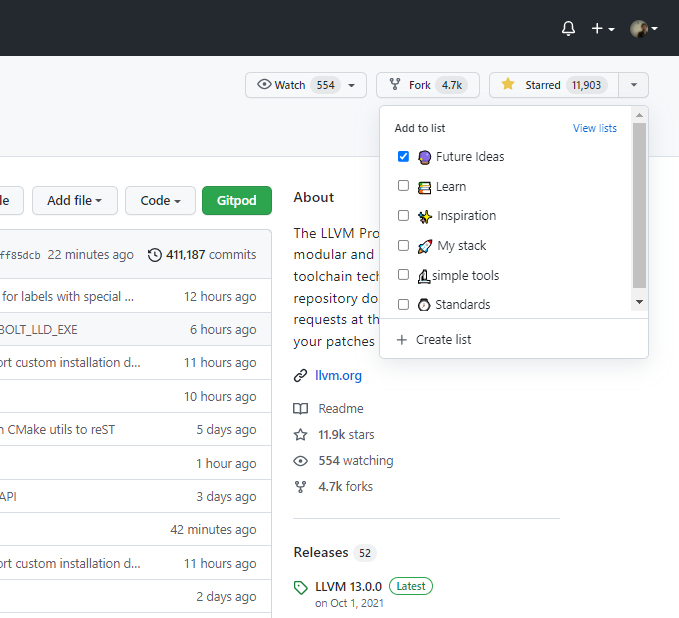The width and height of the screenshot is (679, 618).
Task: Open the 554 watching link
Action: pos(356,461)
